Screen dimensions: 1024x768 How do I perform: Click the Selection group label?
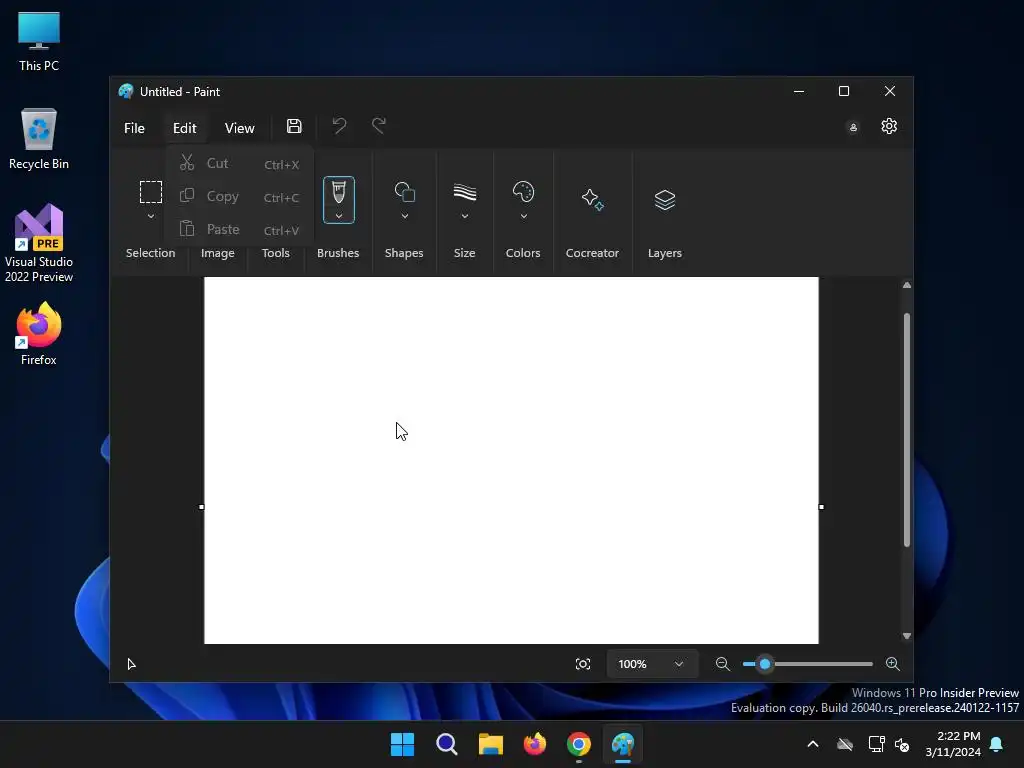click(150, 253)
